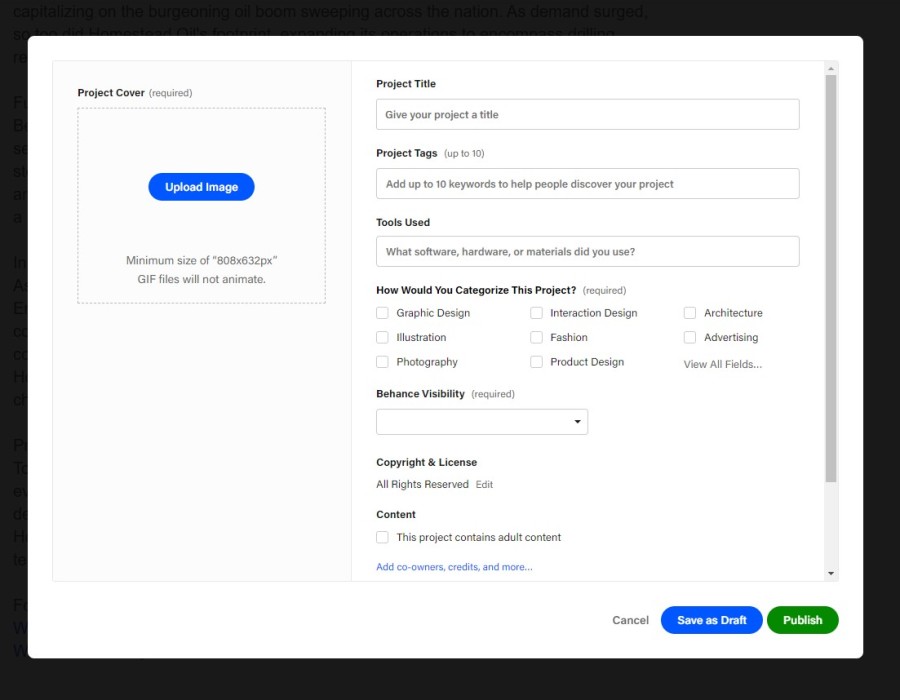Click Save as Draft button
Screen dimensions: 900x700
pyautogui.click(x=711, y=620)
